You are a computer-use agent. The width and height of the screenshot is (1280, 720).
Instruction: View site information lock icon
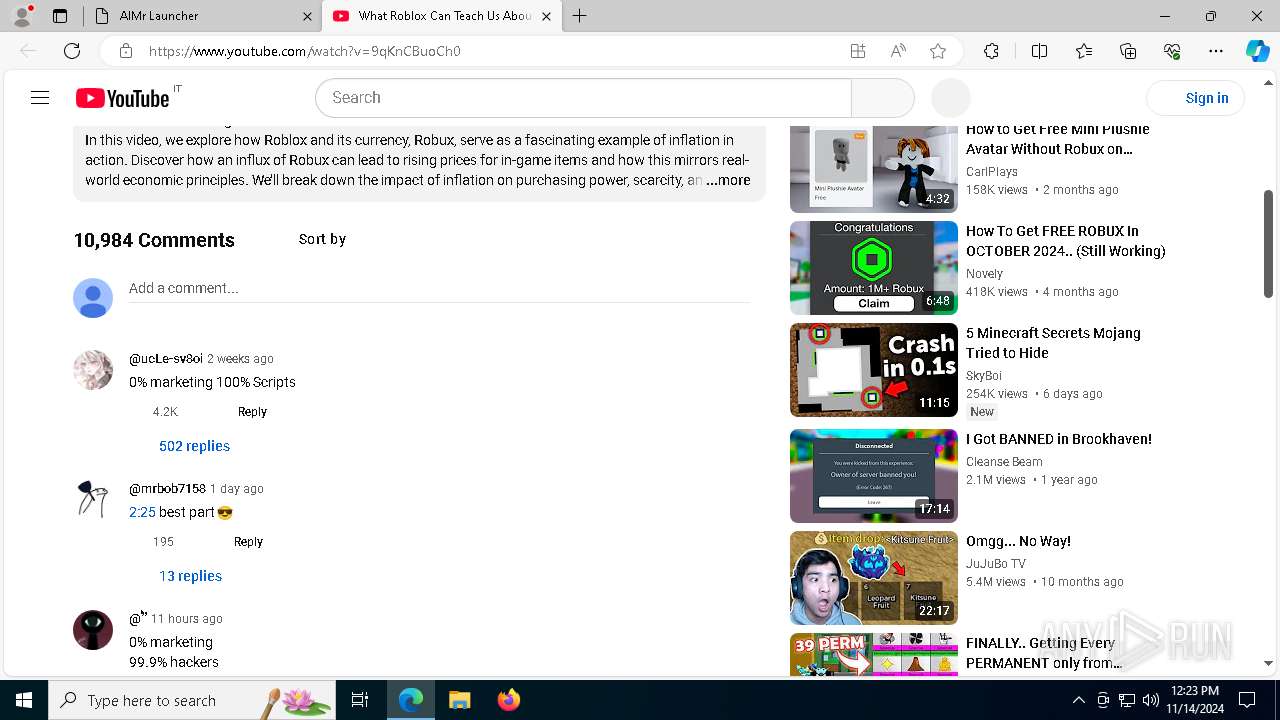(125, 51)
